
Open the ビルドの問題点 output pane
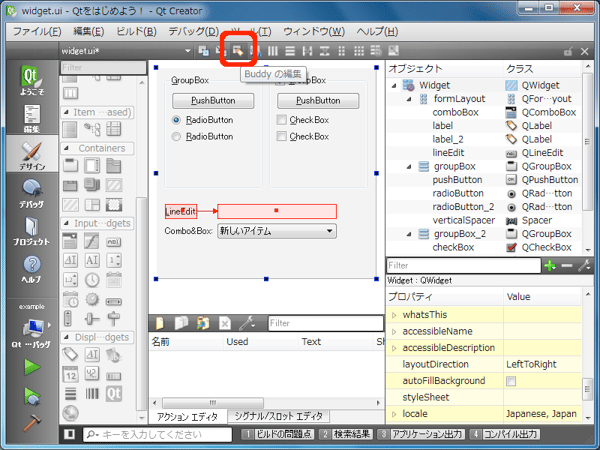pos(285,435)
